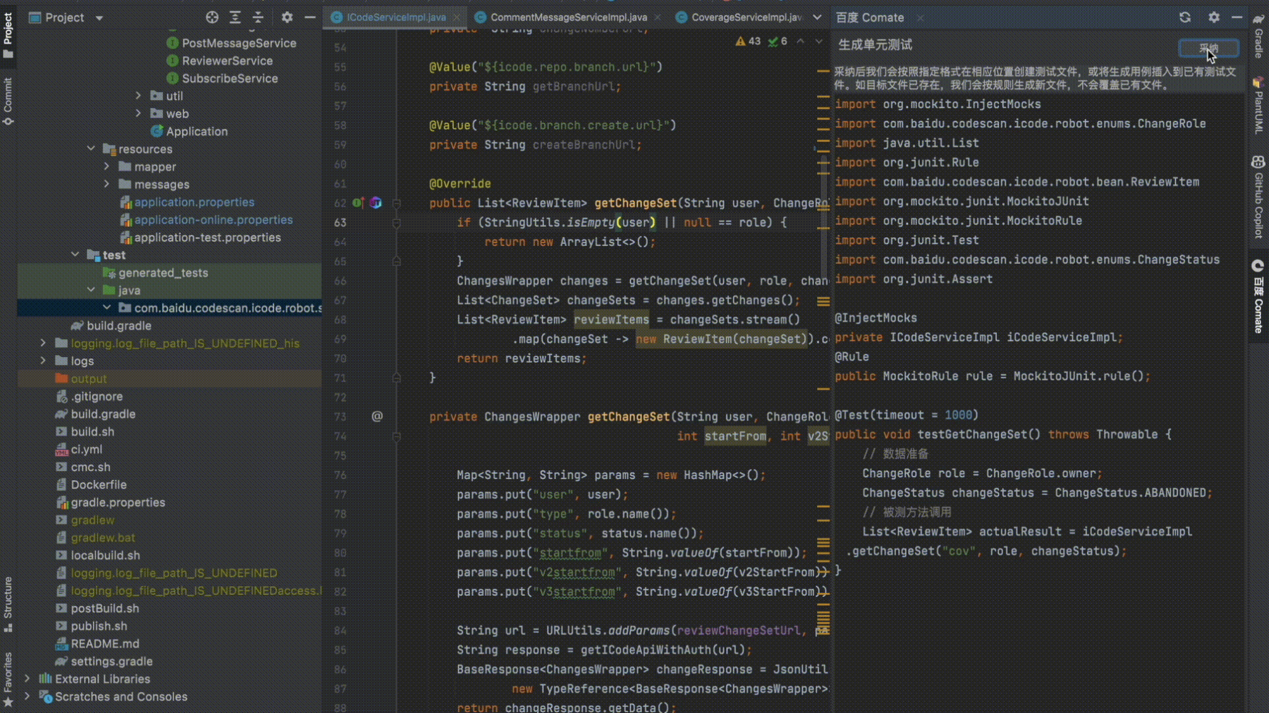Show hidden editor tabs dropdown
Screen dimensions: 1269x713
click(x=817, y=18)
